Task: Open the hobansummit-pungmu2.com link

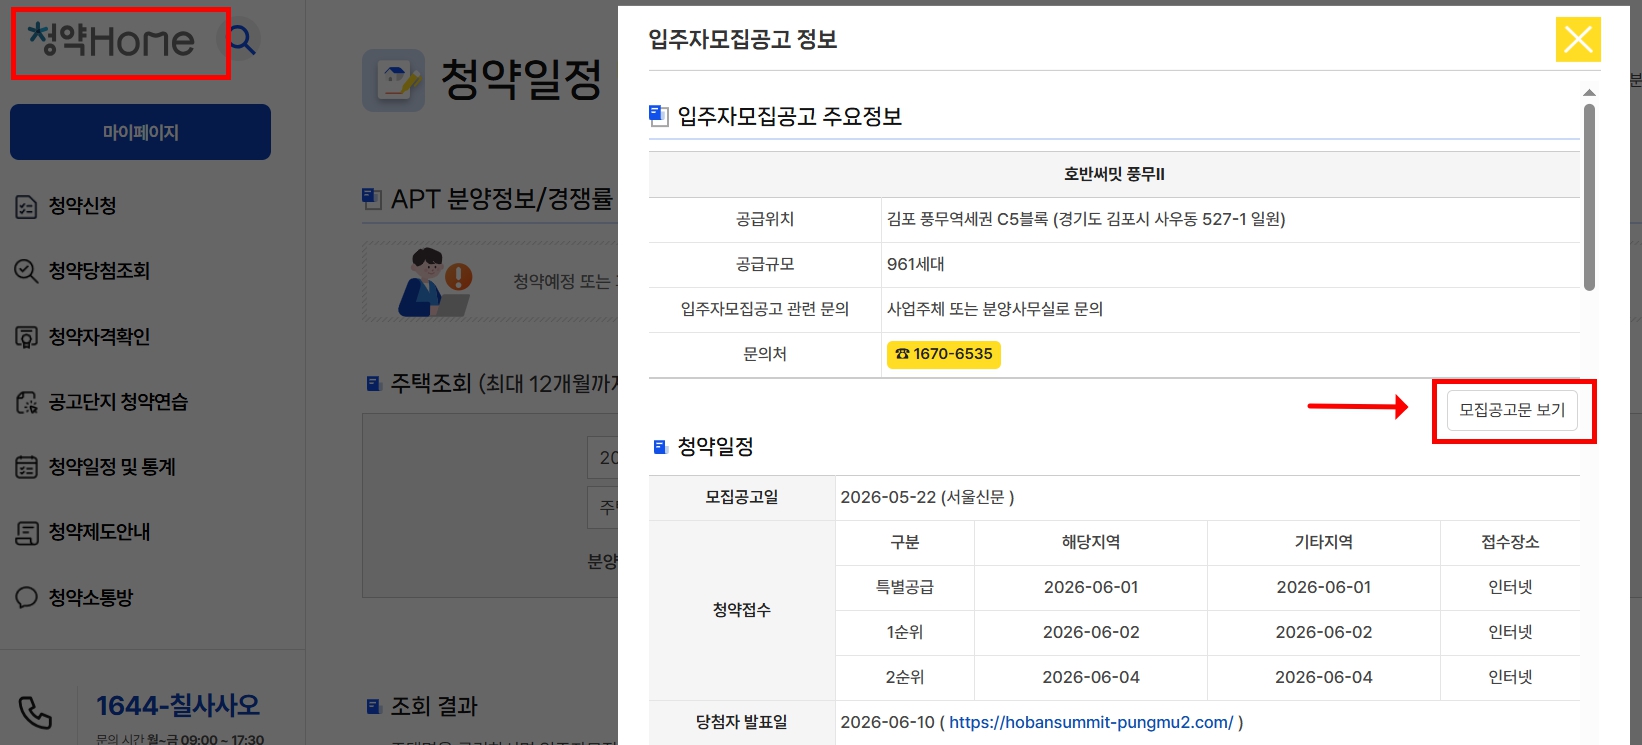Action: click(x=1091, y=722)
